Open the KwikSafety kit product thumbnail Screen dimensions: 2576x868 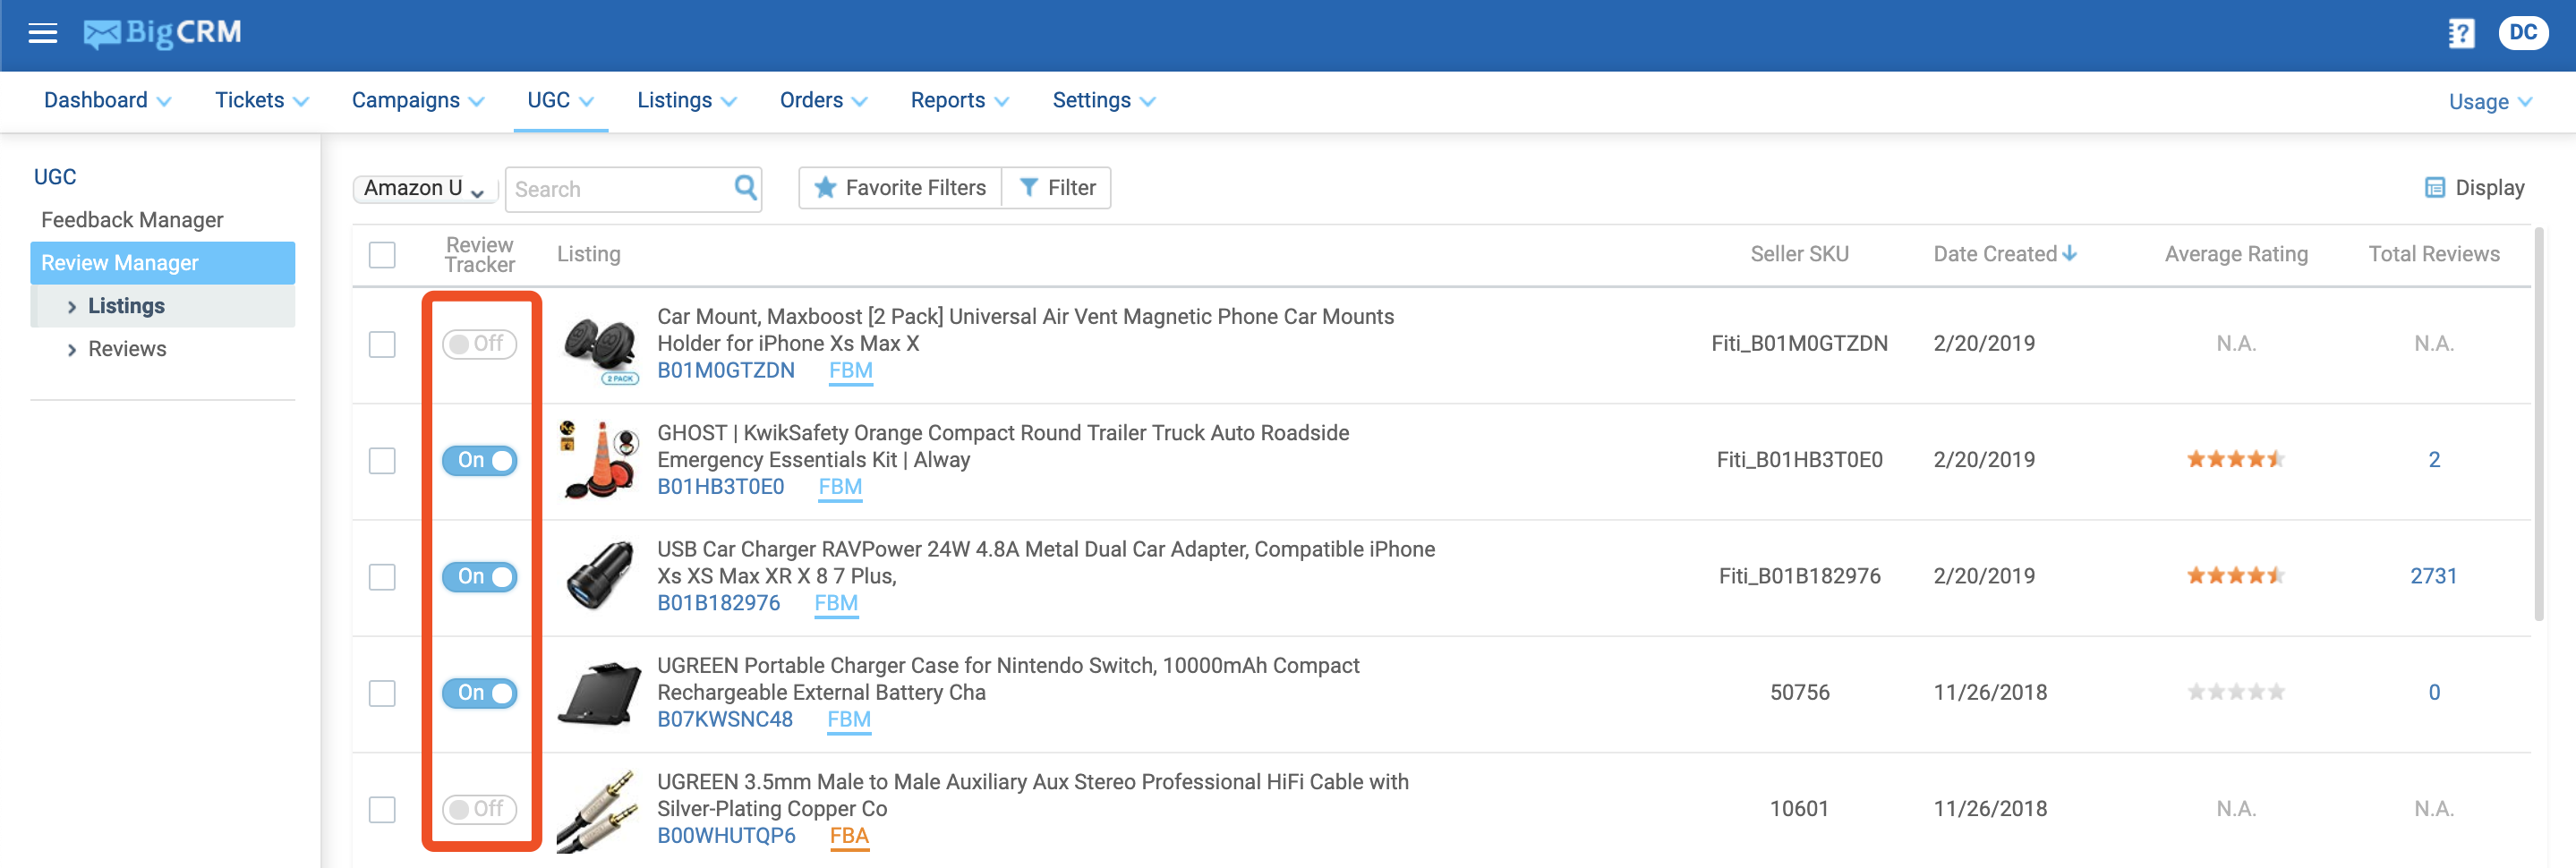click(599, 460)
